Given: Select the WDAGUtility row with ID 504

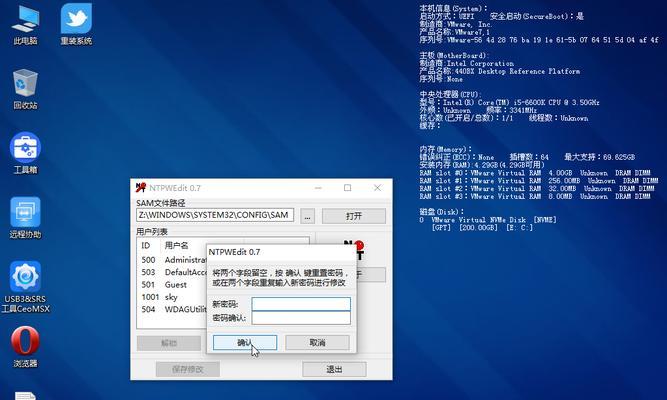Looking at the screenshot, I should (x=174, y=309).
